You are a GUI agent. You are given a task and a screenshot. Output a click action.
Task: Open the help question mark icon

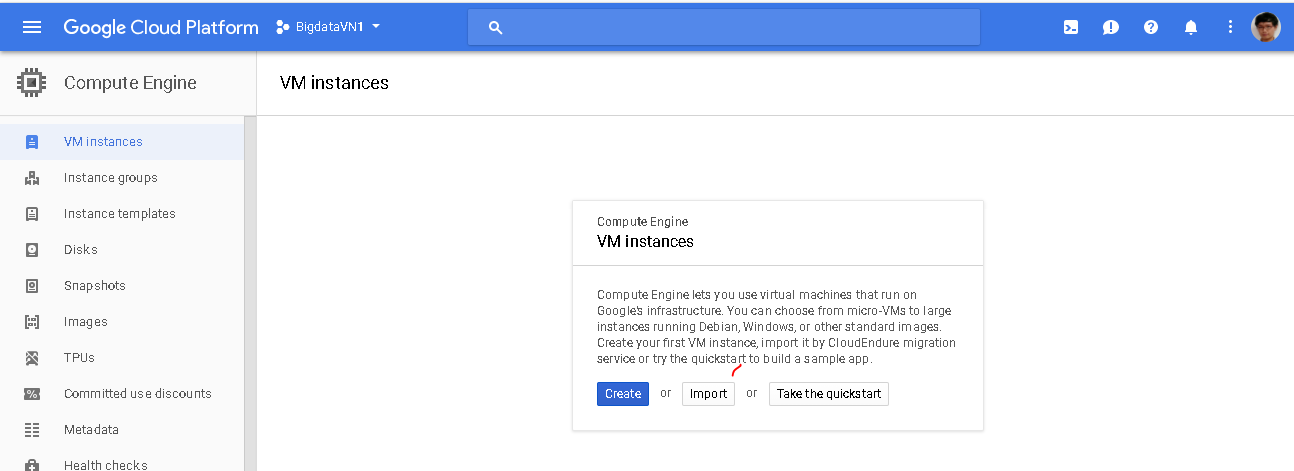tap(1151, 27)
